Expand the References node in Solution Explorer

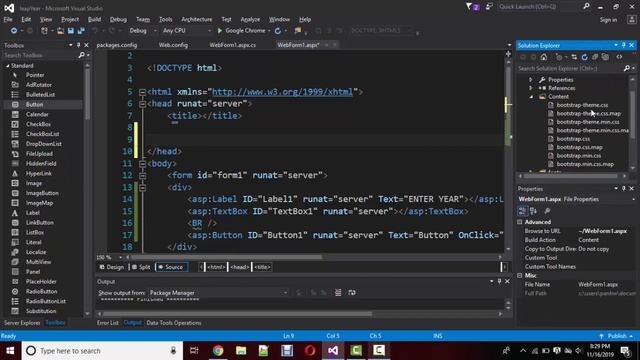531,88
